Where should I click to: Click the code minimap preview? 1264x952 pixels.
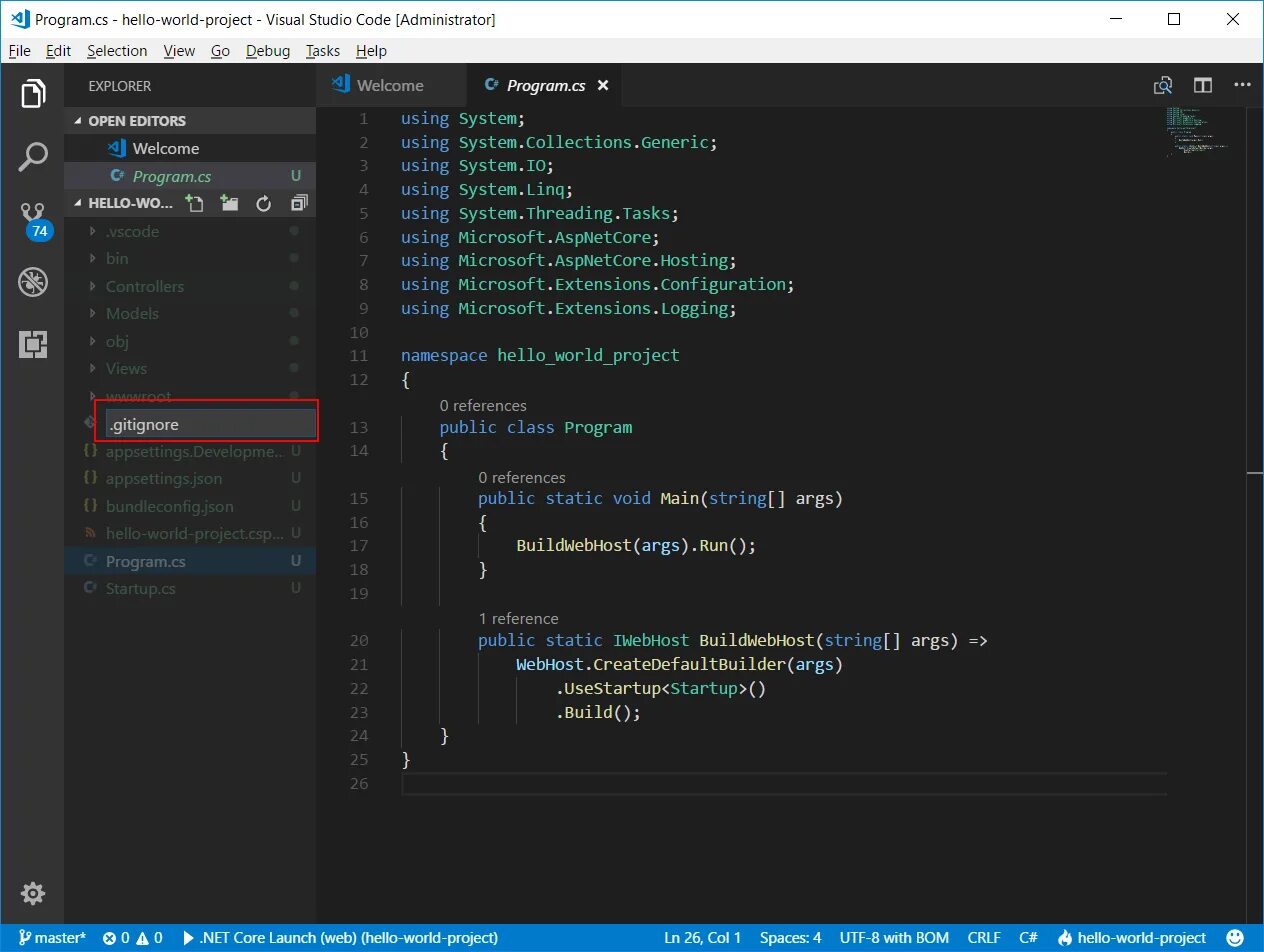click(1198, 131)
